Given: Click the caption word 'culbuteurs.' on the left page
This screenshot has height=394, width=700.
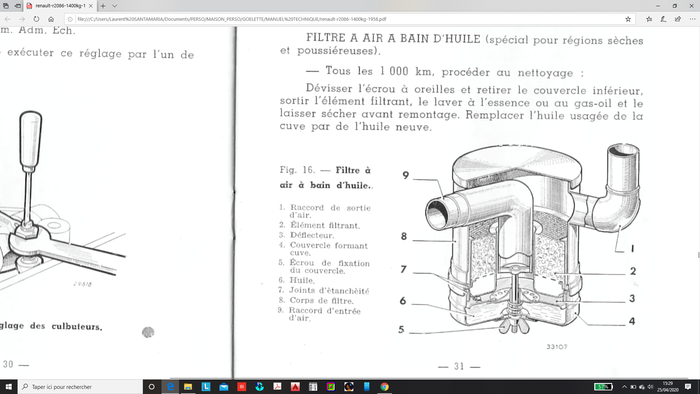Looking at the screenshot, I should [x=77, y=326].
